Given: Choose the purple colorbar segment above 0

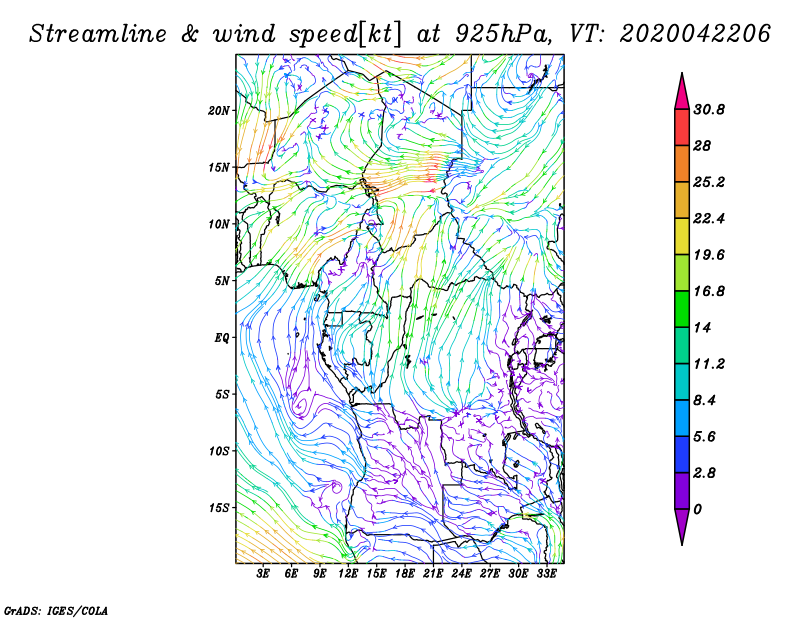Looking at the screenshot, I should [682, 490].
